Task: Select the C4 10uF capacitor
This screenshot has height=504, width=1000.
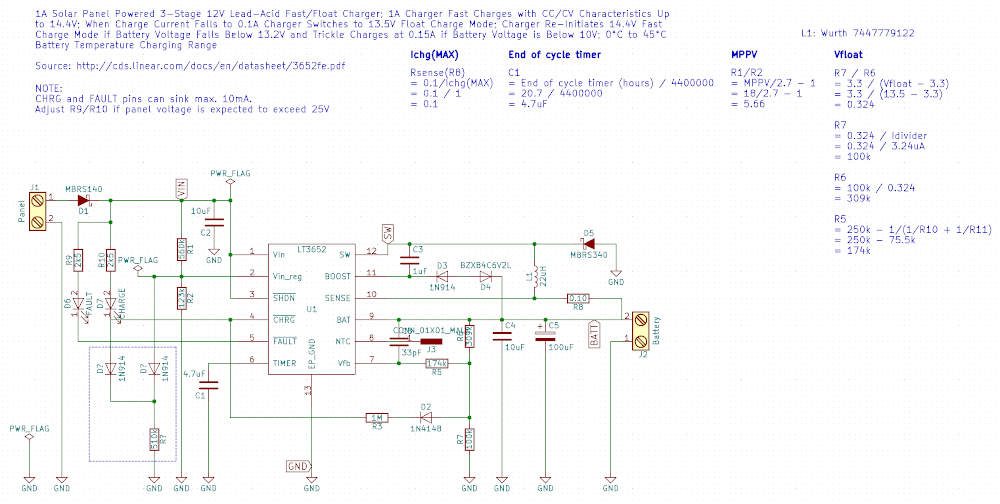Action: [x=502, y=336]
